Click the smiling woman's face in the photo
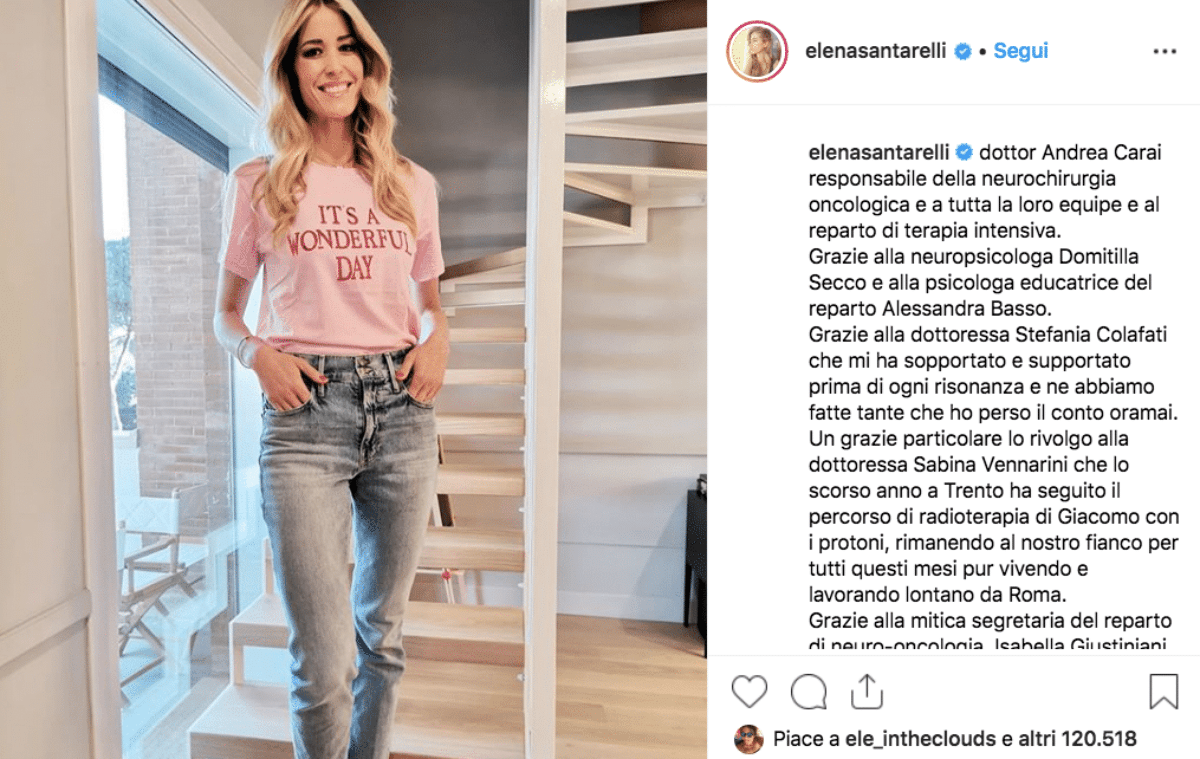Viewport: 1200px width, 759px height. pos(335,73)
